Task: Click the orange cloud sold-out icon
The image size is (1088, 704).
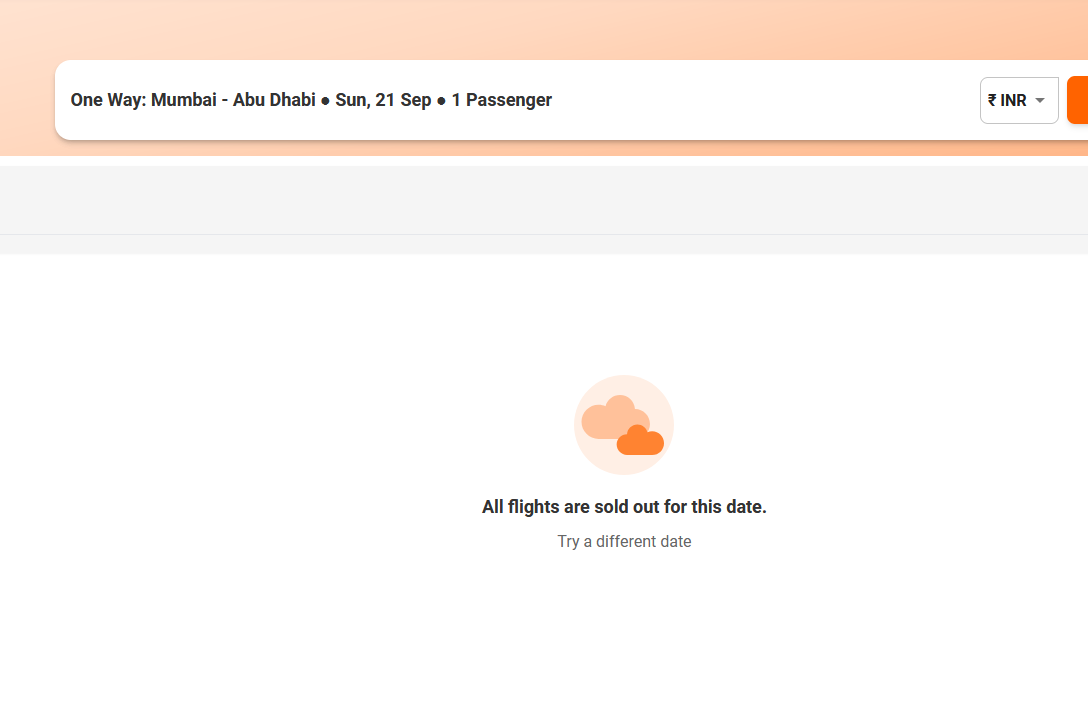Action: [x=624, y=425]
